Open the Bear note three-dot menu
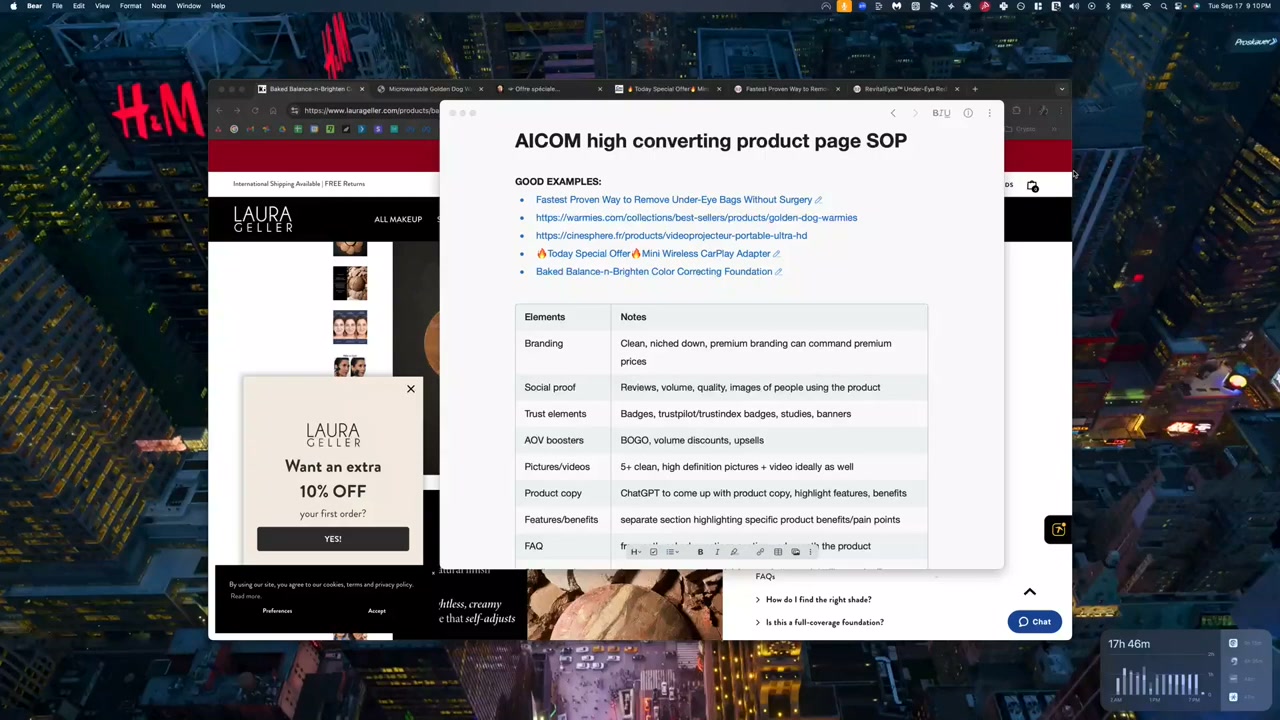The image size is (1280, 720). point(989,113)
